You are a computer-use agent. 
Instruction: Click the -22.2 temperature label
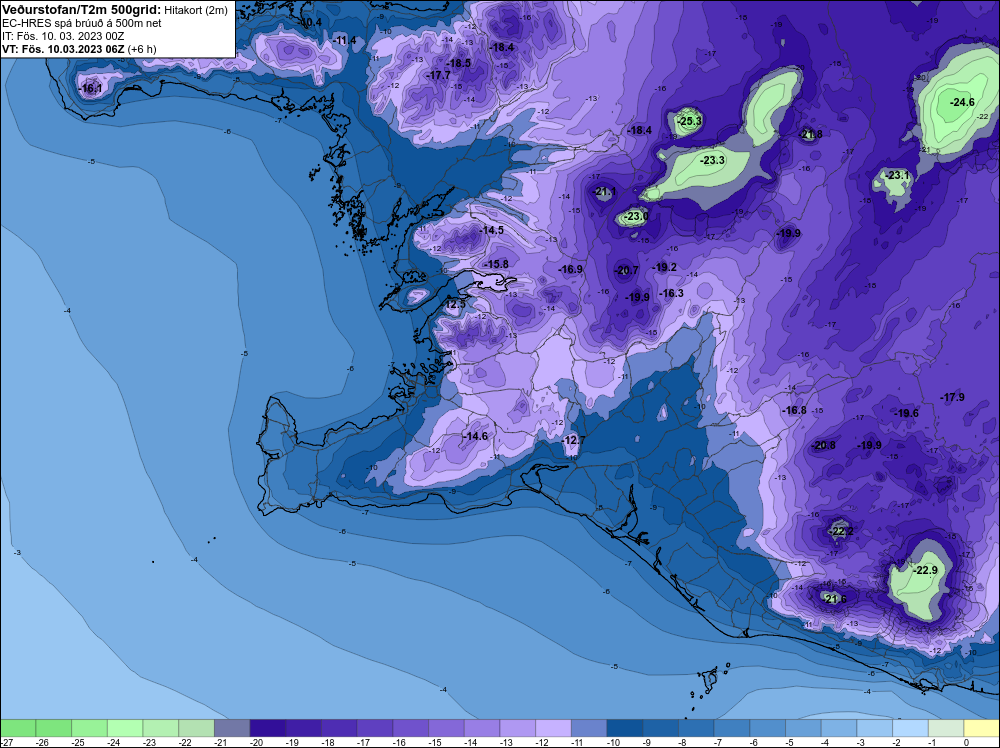pyautogui.click(x=841, y=531)
